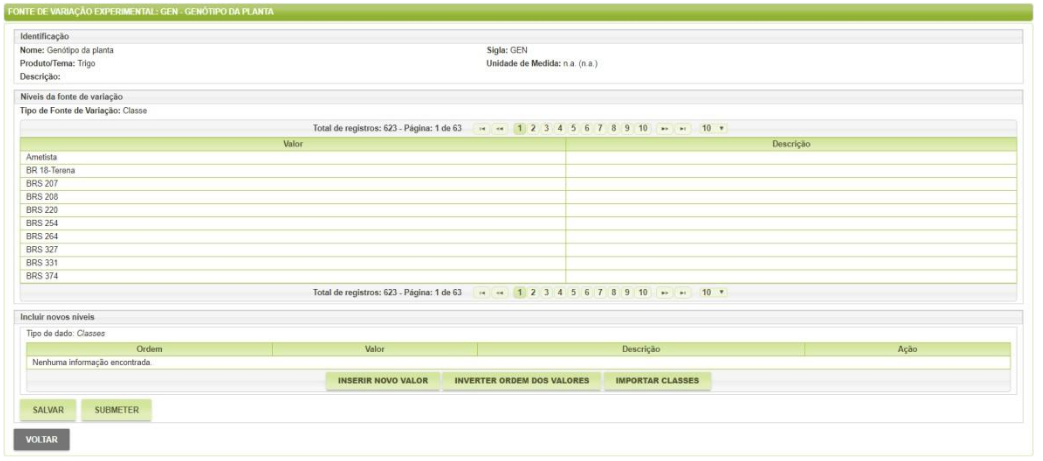Select page 5 in top paginator

[x=573, y=128]
